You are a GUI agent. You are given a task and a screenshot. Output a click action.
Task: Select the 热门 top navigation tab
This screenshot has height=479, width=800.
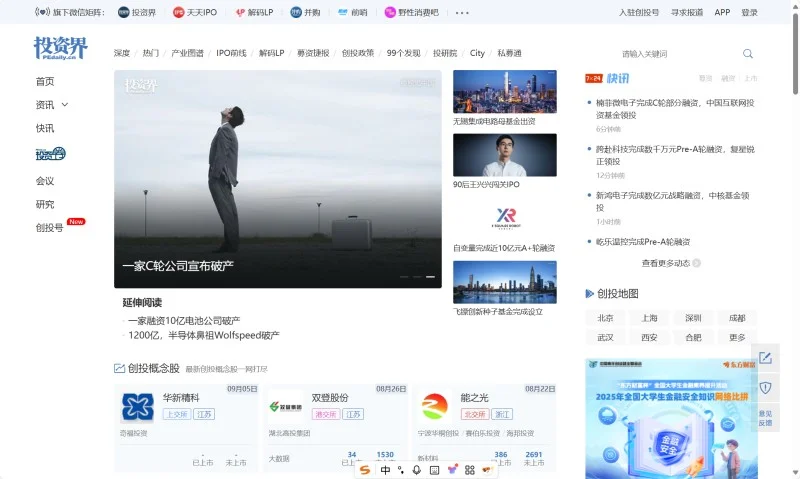coord(151,53)
